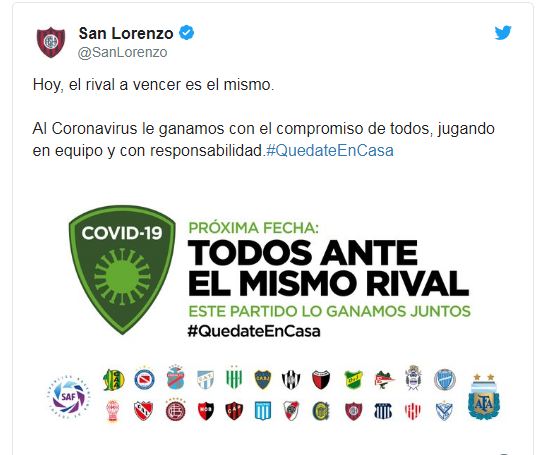Click the green COVID-19 shield graphic
The image size is (541, 455).
(x=122, y=269)
